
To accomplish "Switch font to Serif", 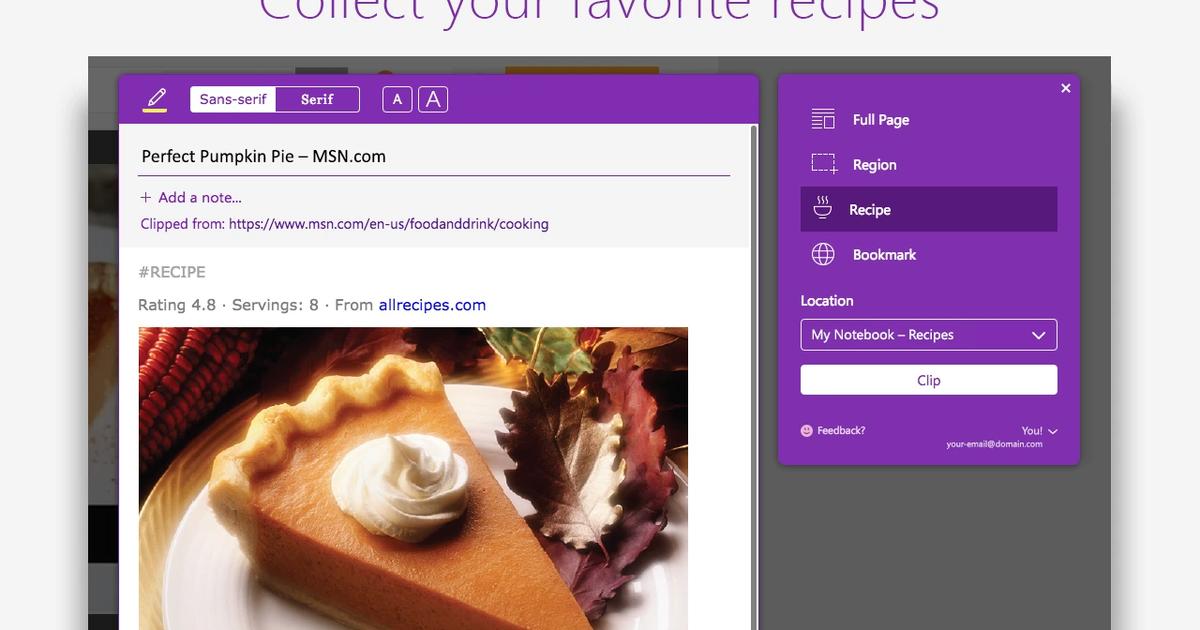I will pos(317,99).
